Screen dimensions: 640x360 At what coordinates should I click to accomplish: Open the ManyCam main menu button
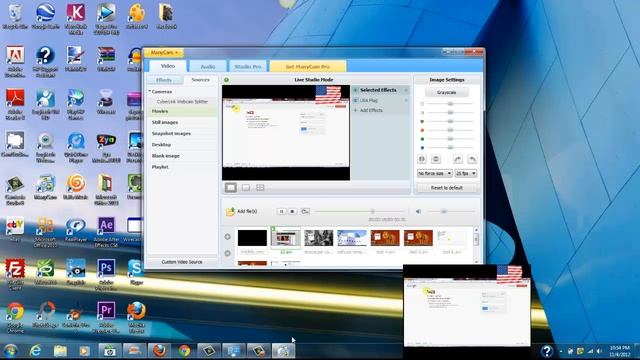coord(164,52)
